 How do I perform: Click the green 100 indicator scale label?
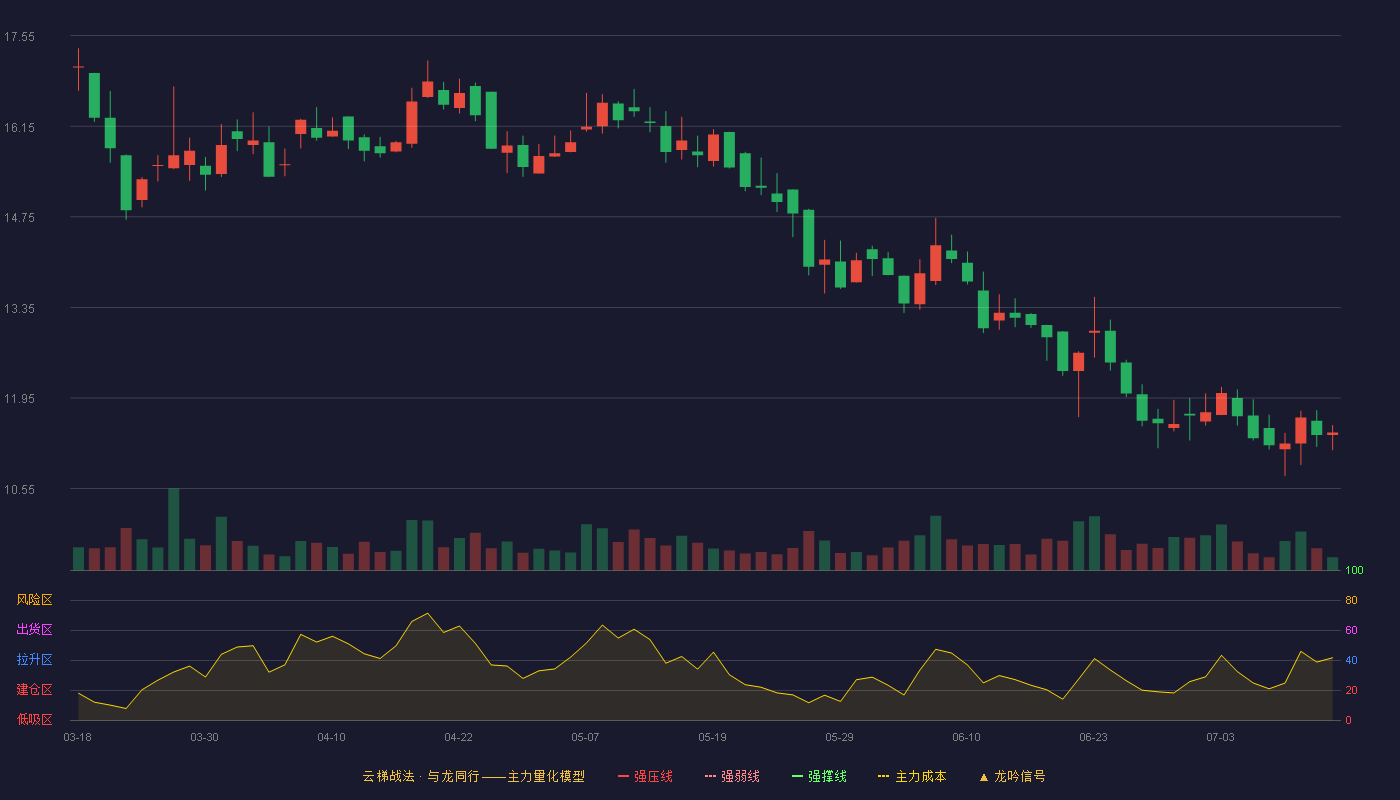pos(1354,571)
